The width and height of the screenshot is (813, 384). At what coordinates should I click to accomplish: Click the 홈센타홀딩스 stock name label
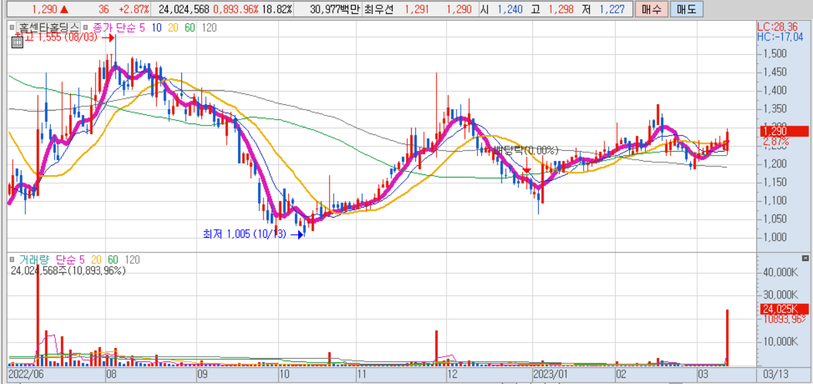[x=48, y=28]
